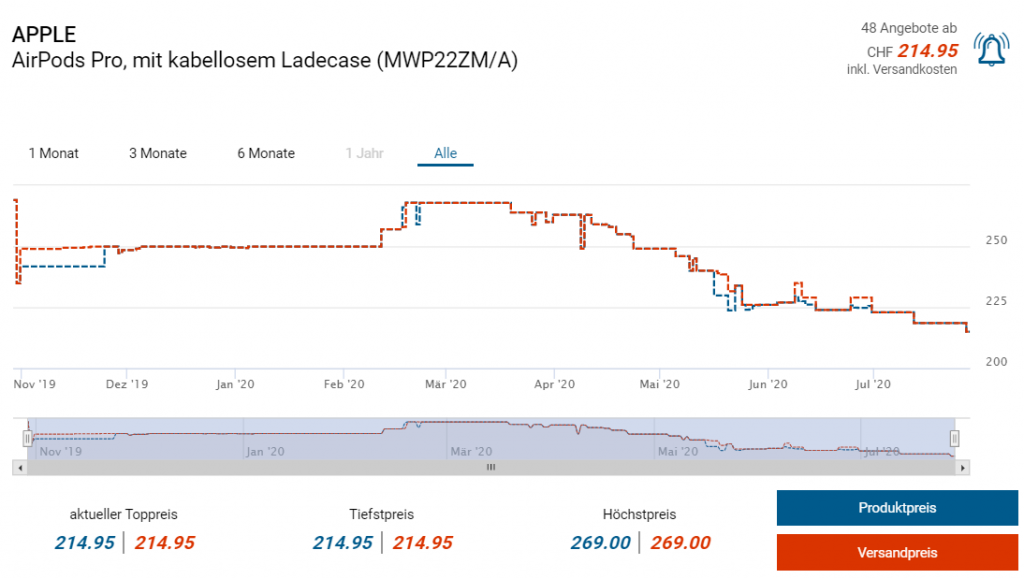Click the navigator's right range handle

954,438
